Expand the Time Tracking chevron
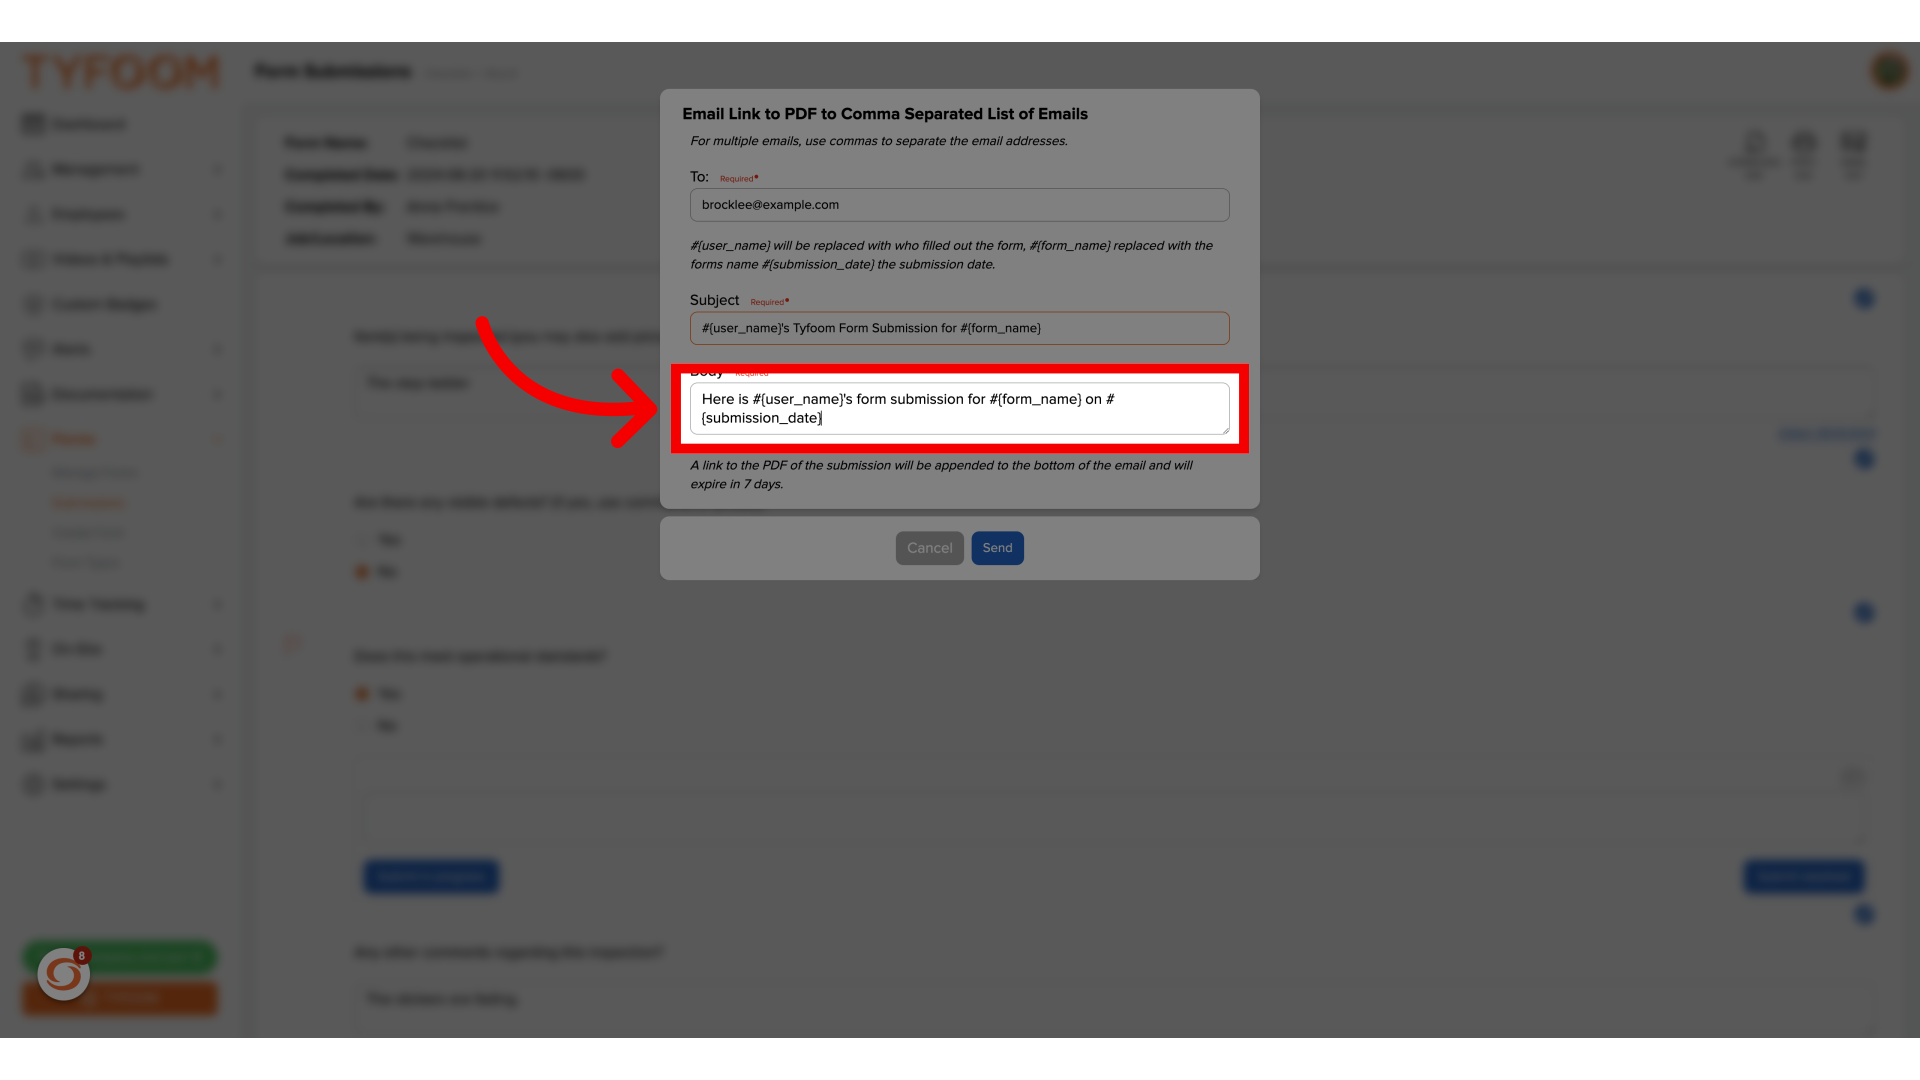 point(218,604)
